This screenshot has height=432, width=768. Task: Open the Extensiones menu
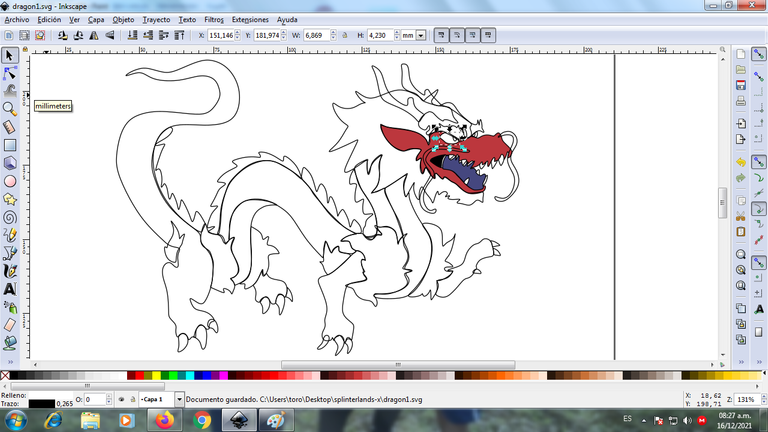click(x=250, y=20)
